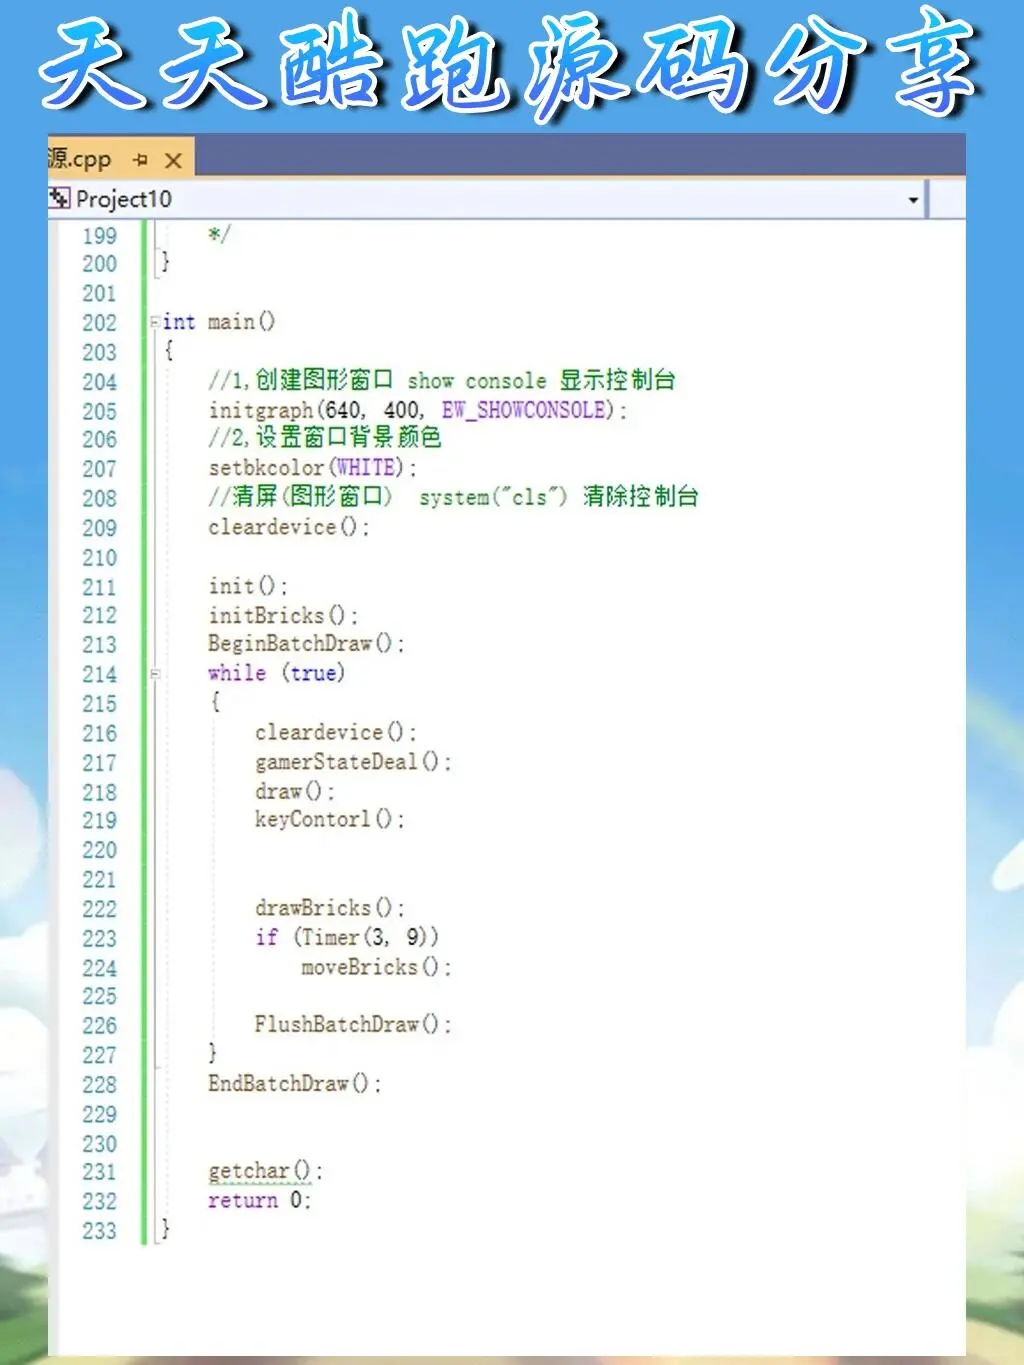Click the init() call on line 211

point(247,586)
